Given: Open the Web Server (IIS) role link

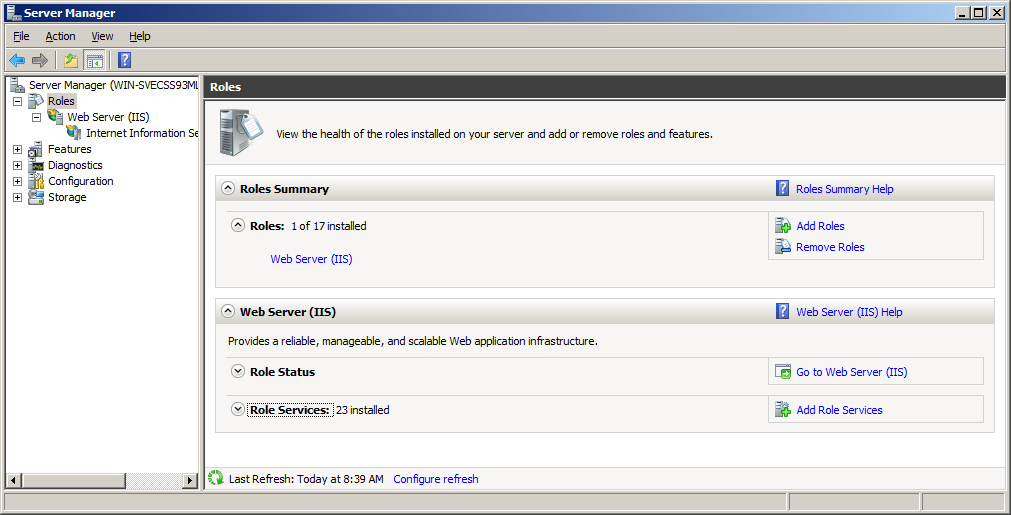Looking at the screenshot, I should (311, 259).
